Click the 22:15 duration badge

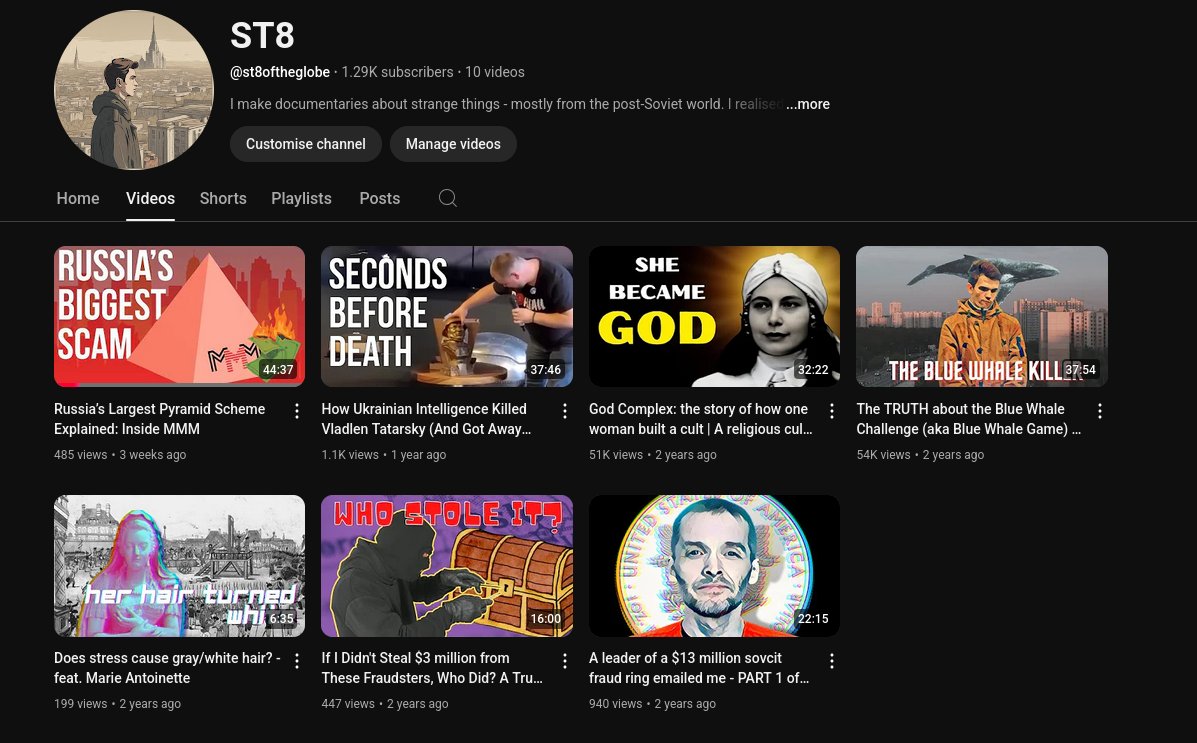[x=813, y=619]
